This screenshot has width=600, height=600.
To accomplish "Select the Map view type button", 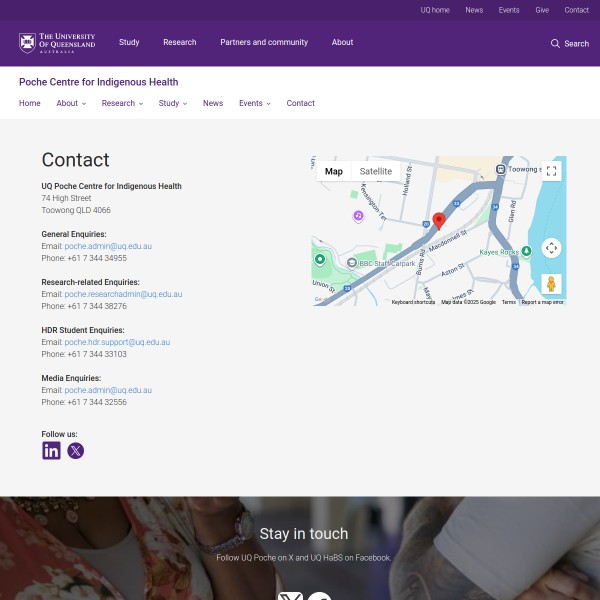I will click(334, 171).
